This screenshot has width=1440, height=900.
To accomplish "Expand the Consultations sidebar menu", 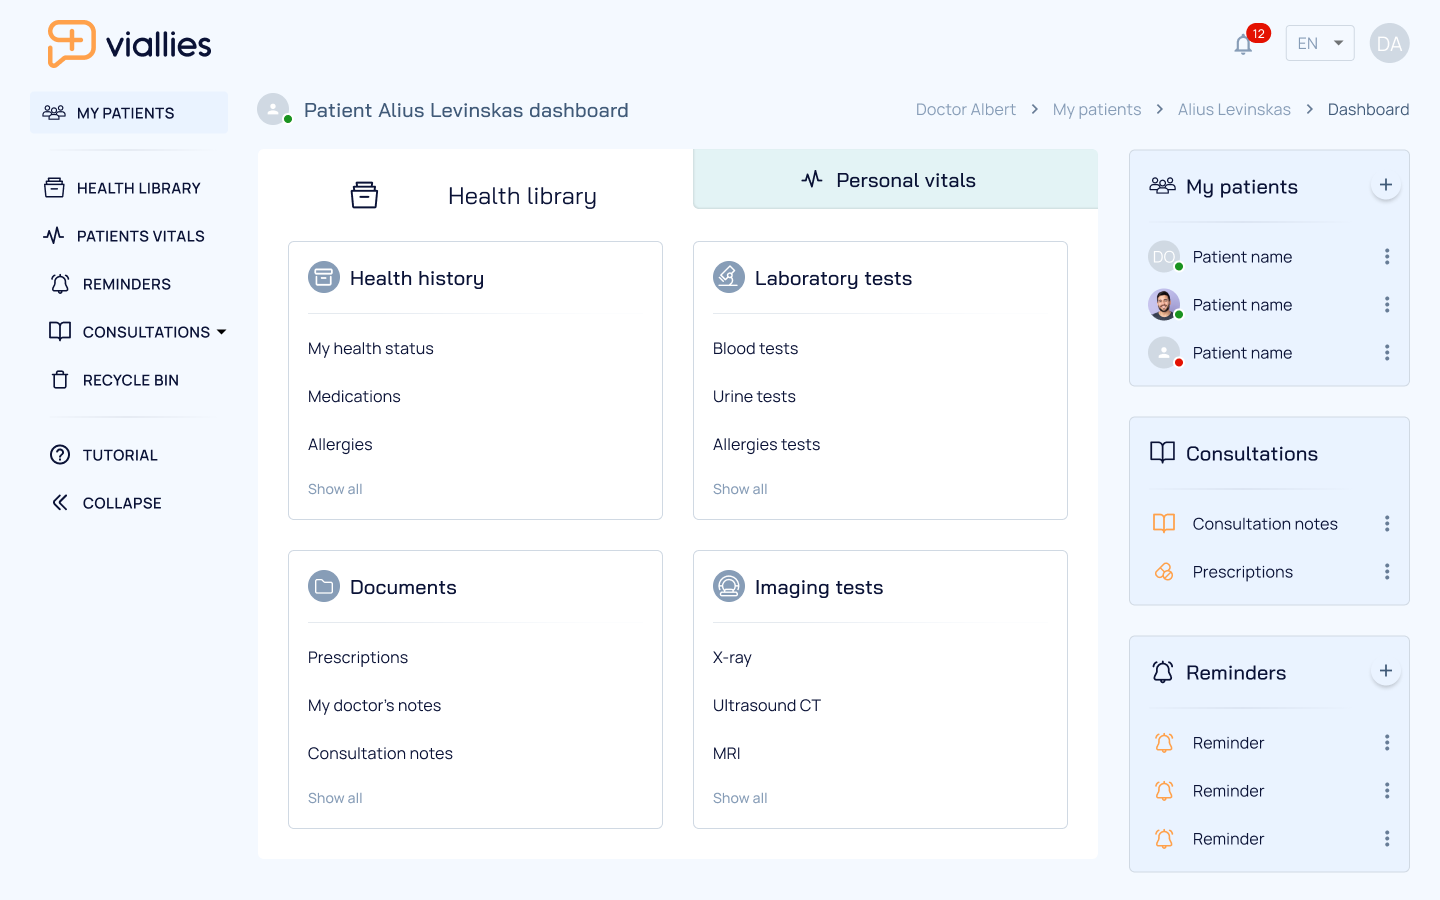I will (138, 332).
